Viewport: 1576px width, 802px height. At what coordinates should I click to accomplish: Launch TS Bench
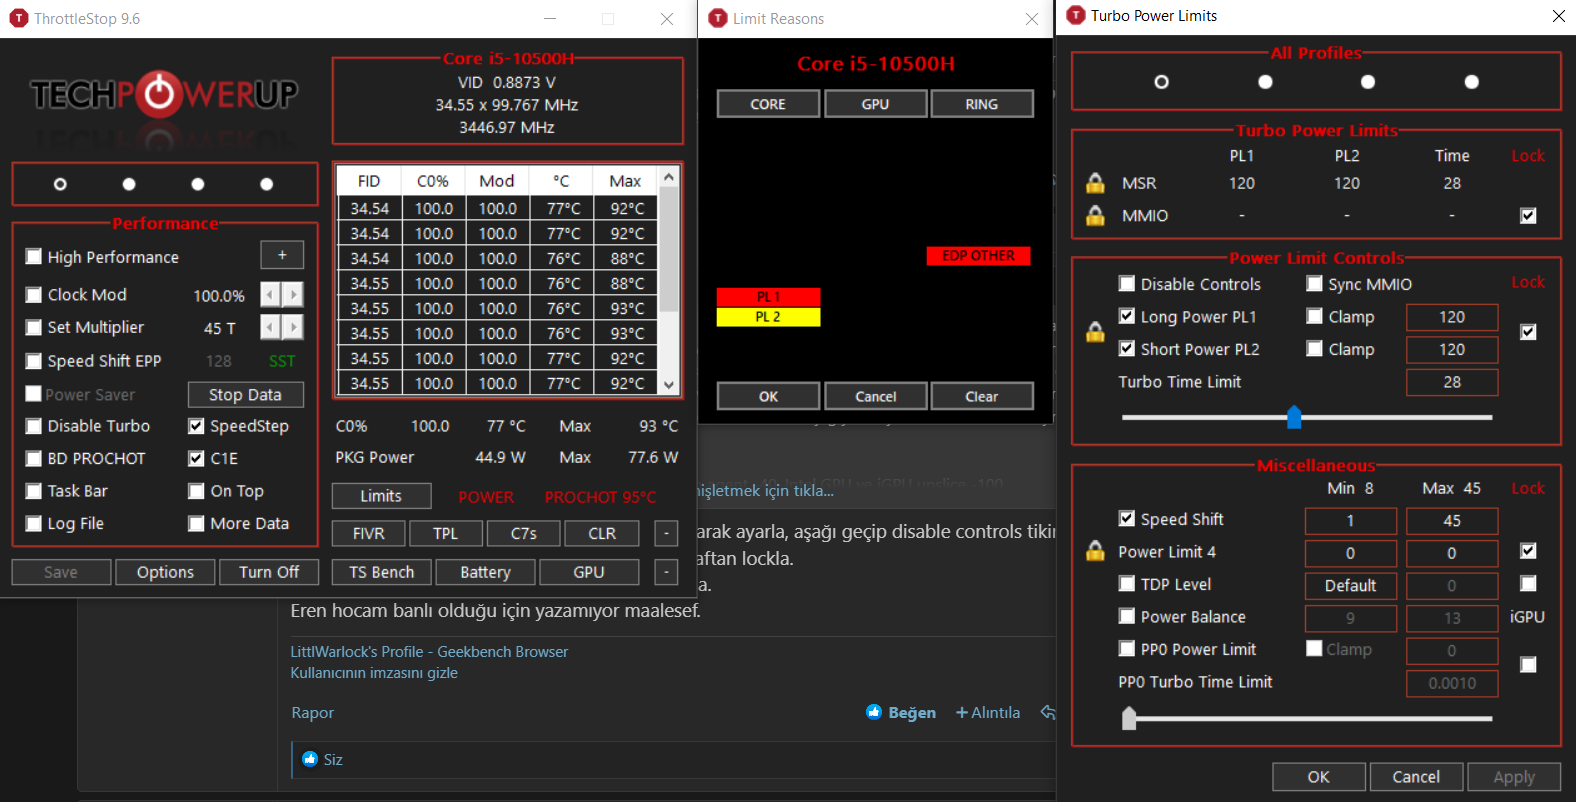(x=381, y=572)
